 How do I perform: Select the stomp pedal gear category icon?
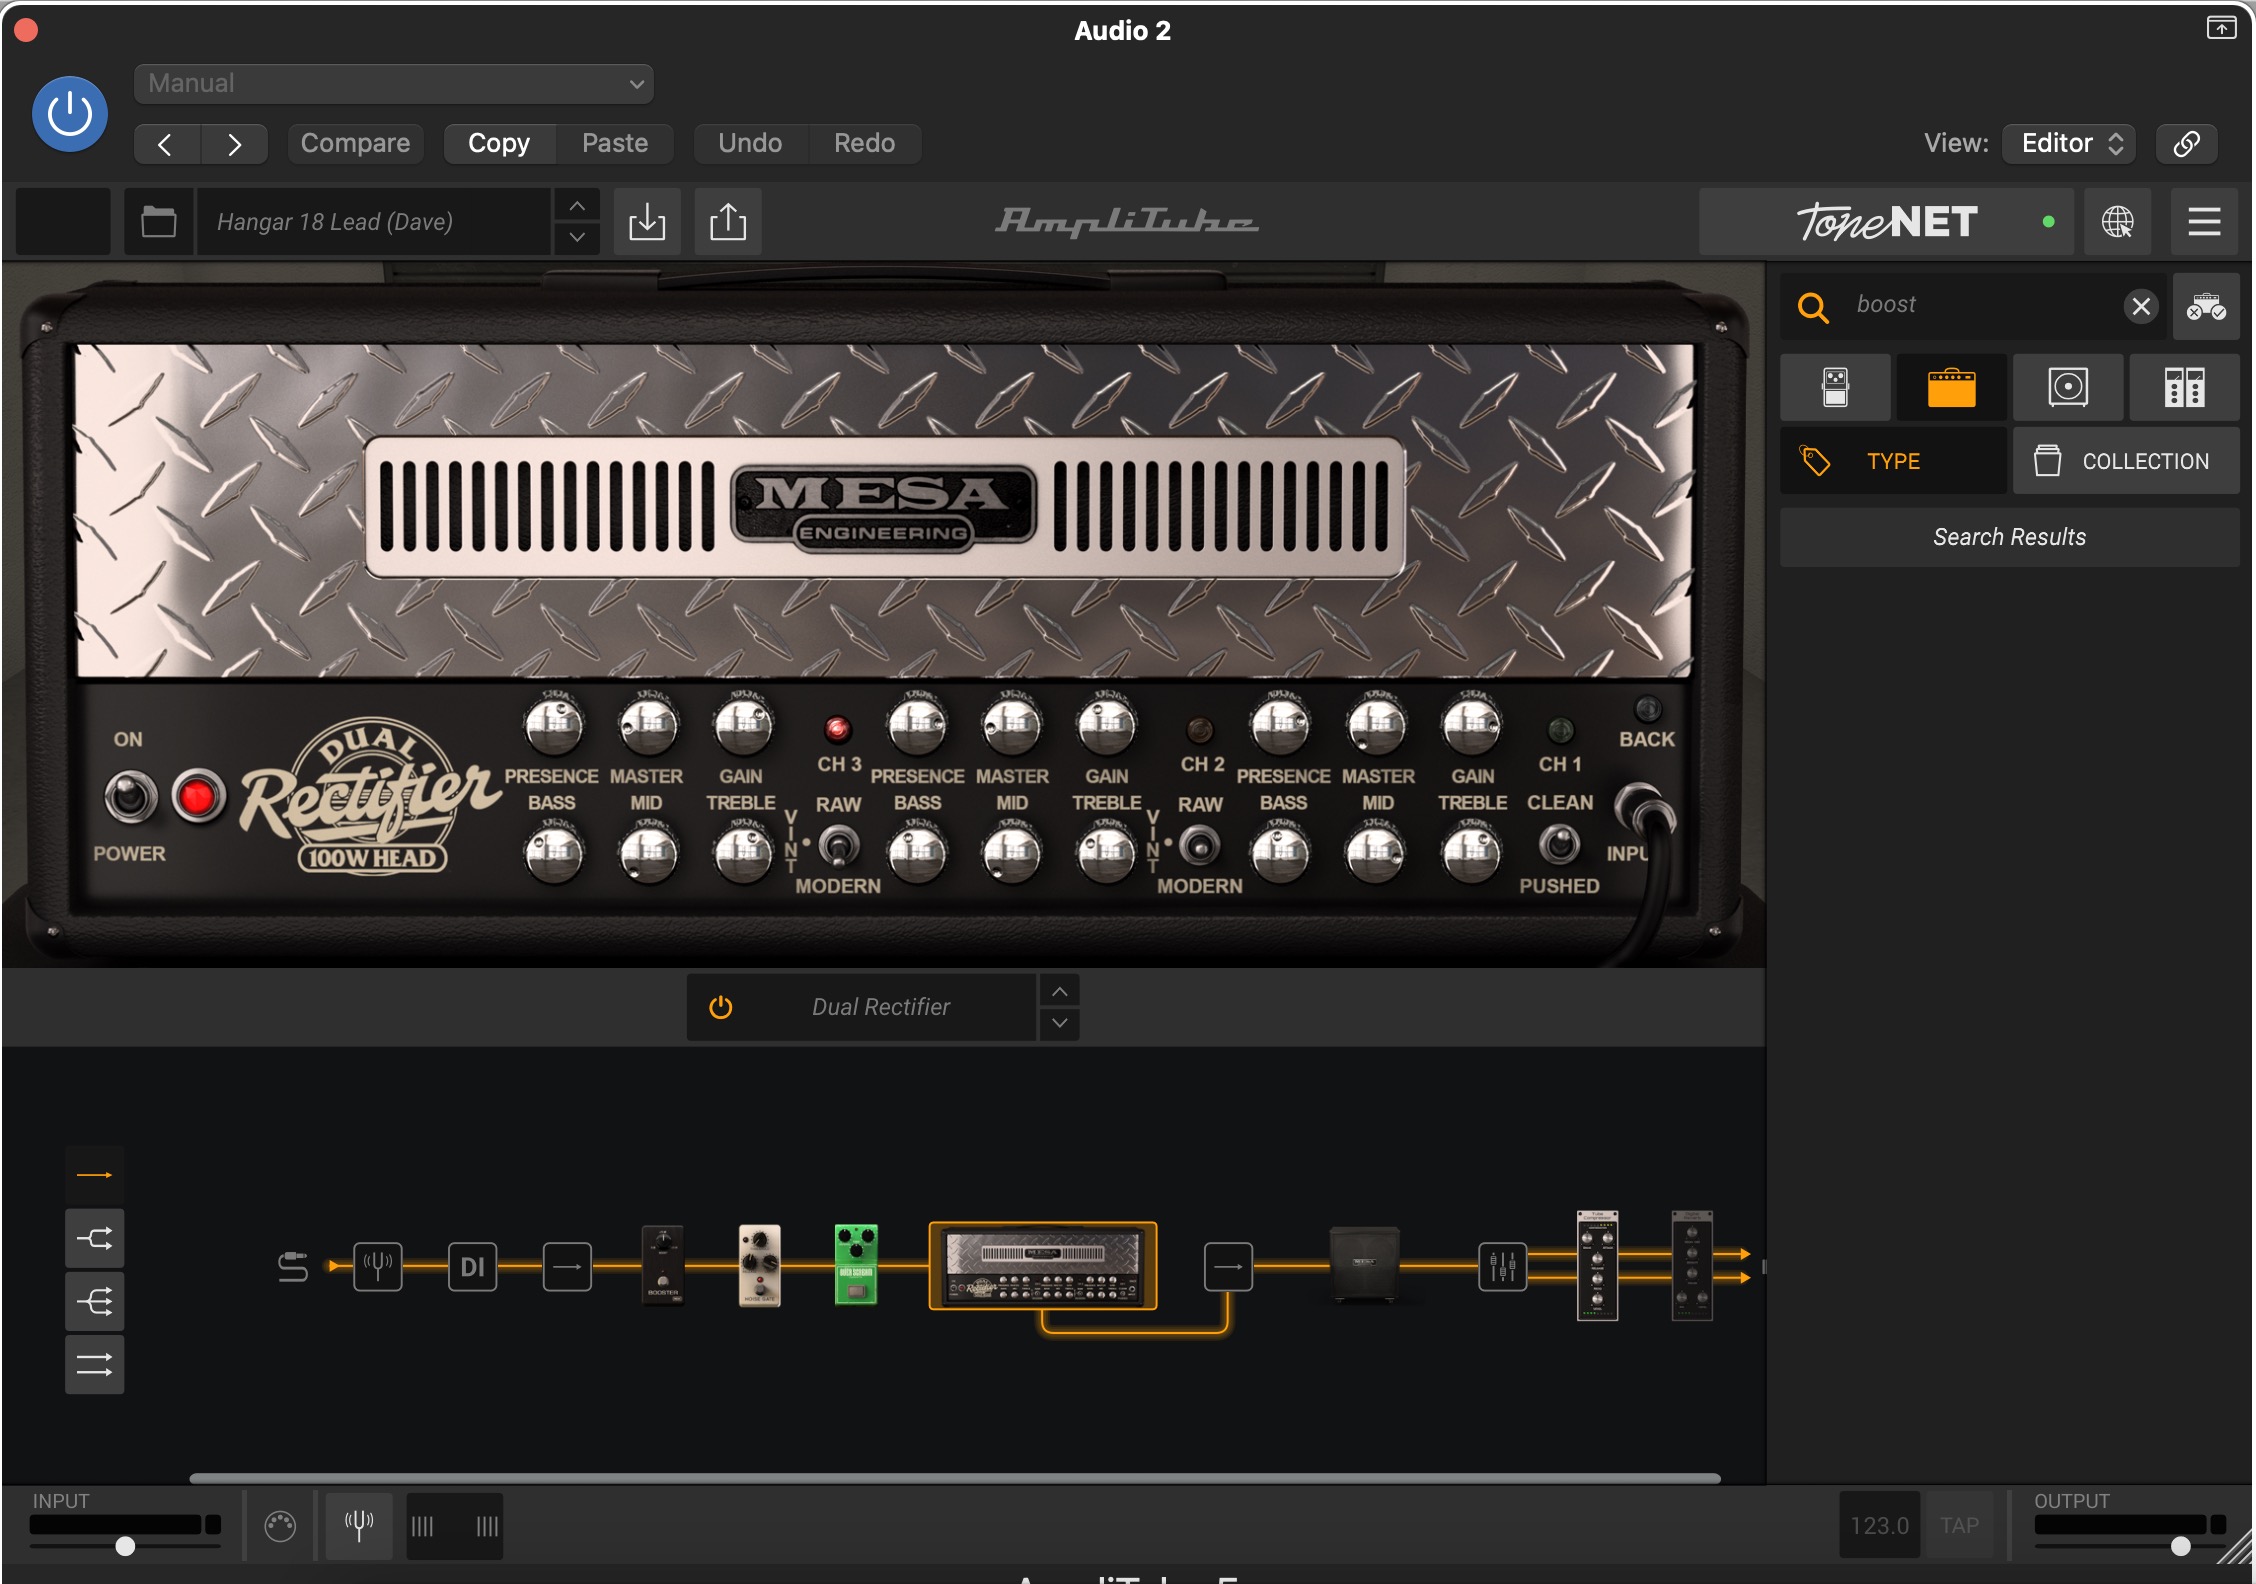1835,387
